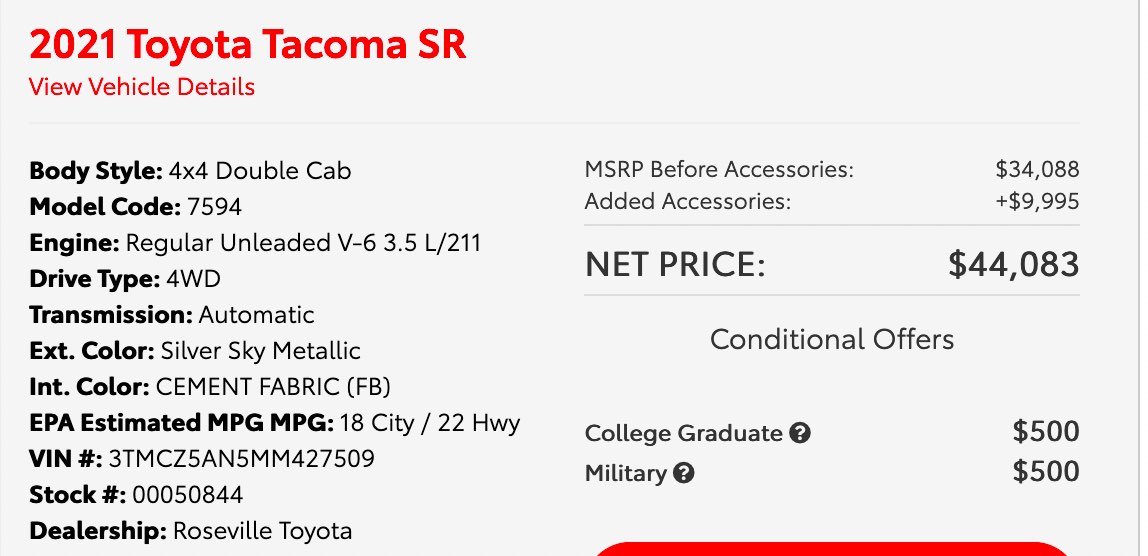Click the Roseville Toyota dealership name
The width and height of the screenshot is (1148, 556).
262,531
